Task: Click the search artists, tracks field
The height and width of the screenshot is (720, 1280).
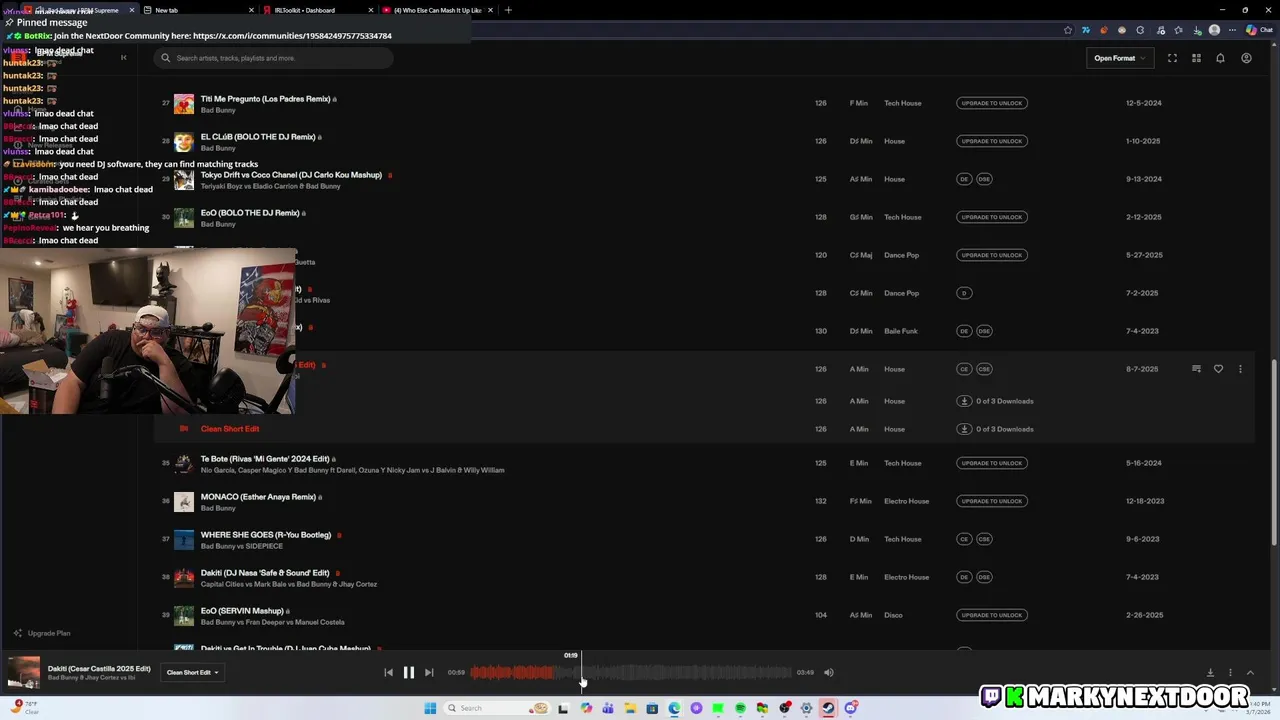Action: [274, 58]
